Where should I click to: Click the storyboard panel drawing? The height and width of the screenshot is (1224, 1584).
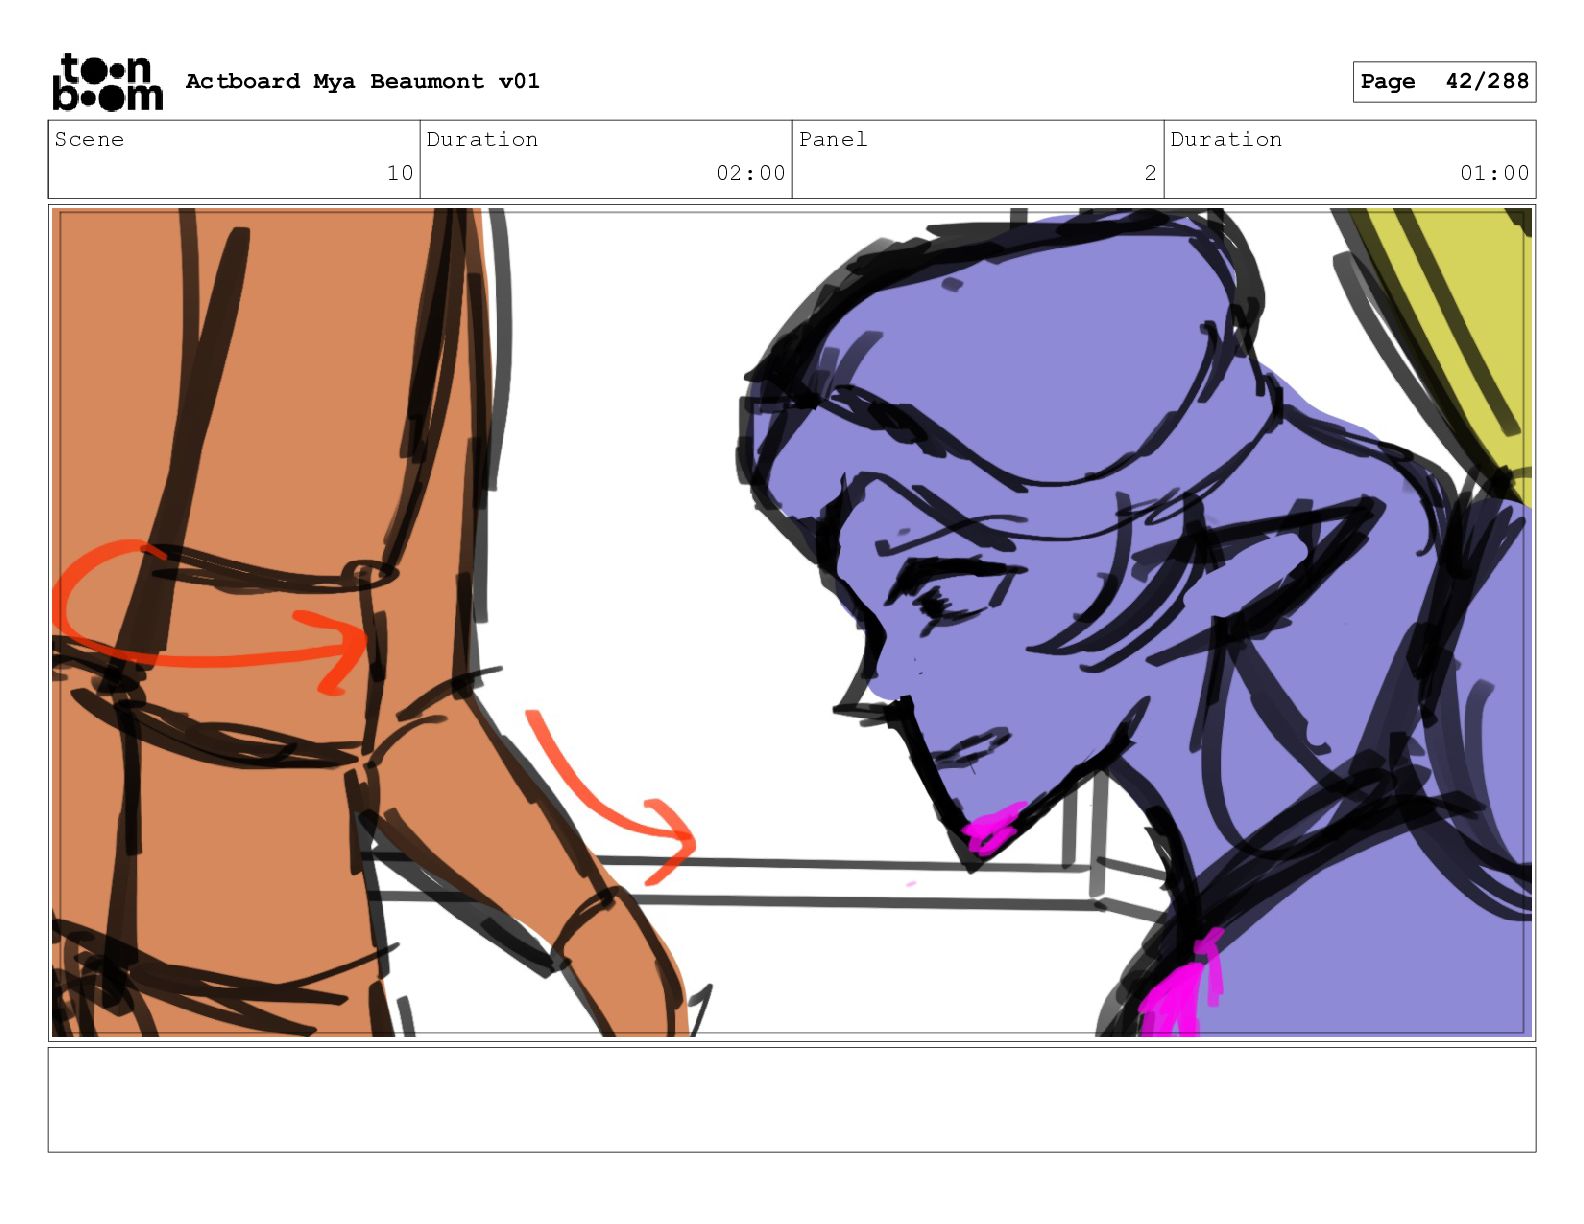tap(792, 622)
